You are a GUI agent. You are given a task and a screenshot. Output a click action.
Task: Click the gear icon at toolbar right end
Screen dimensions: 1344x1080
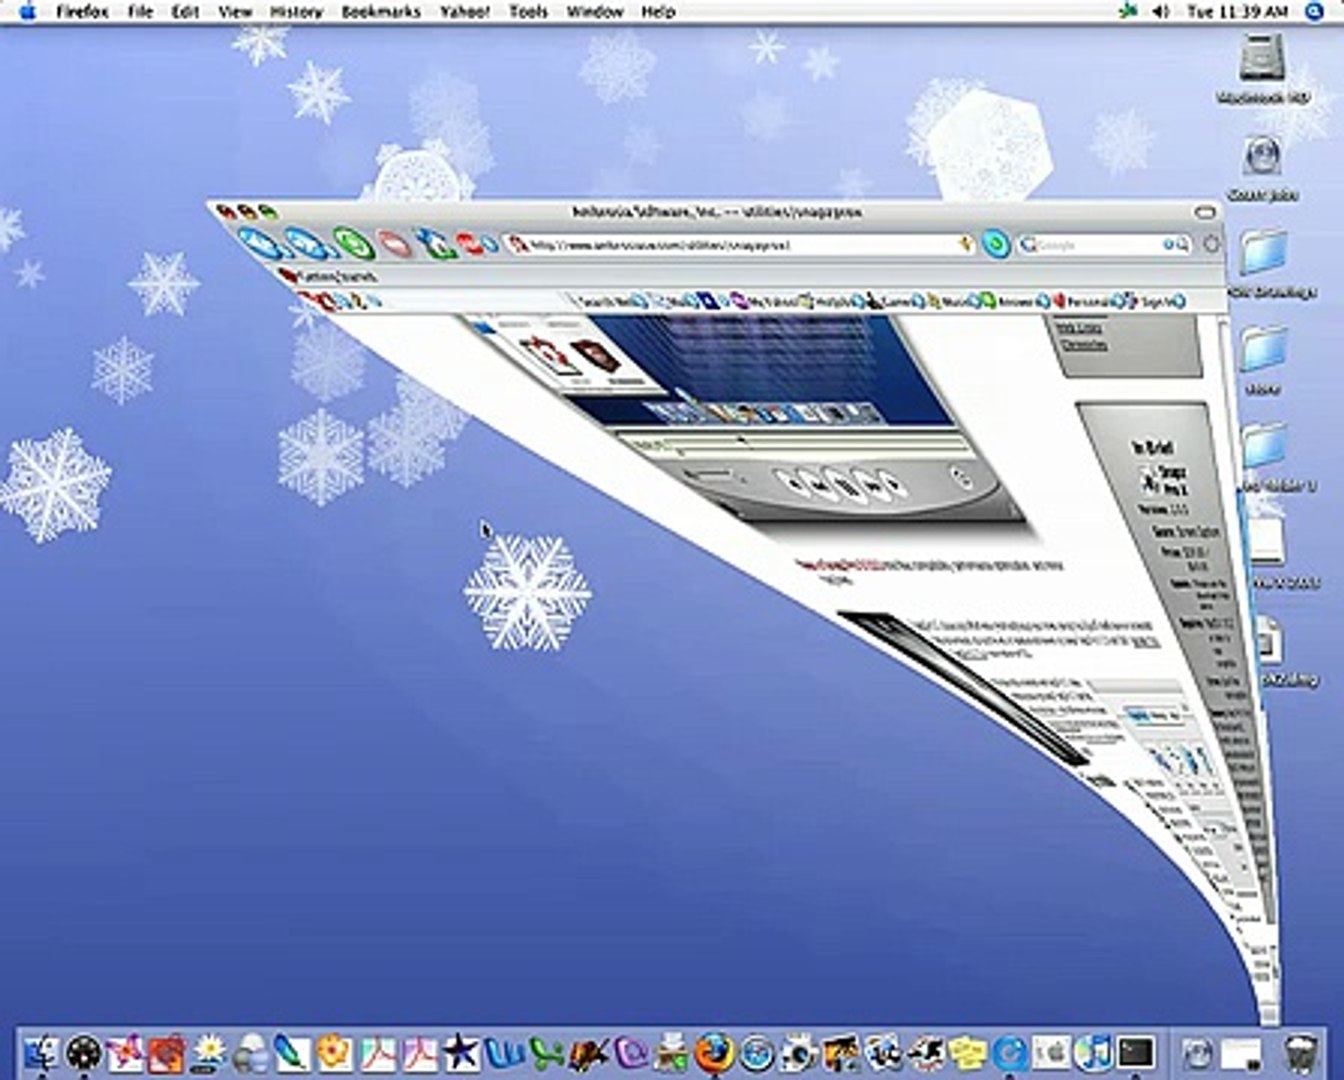click(1211, 244)
